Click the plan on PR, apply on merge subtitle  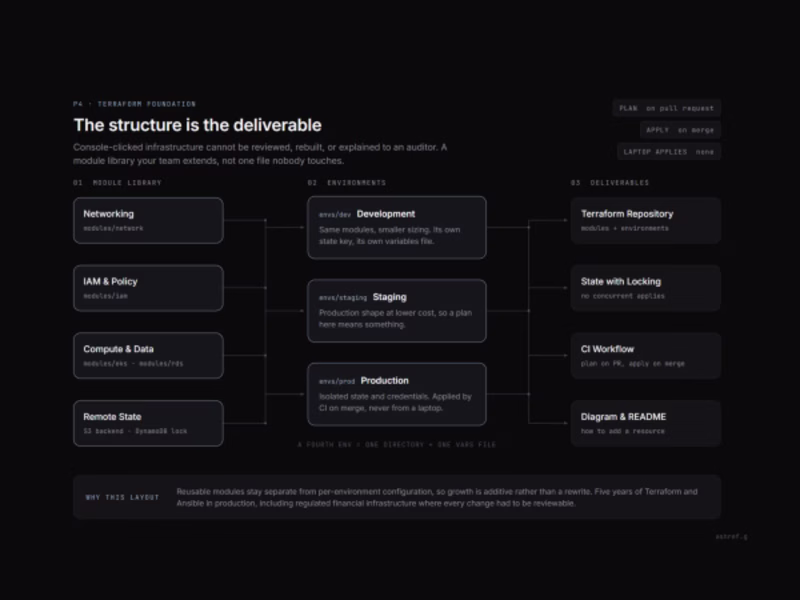coord(633,364)
